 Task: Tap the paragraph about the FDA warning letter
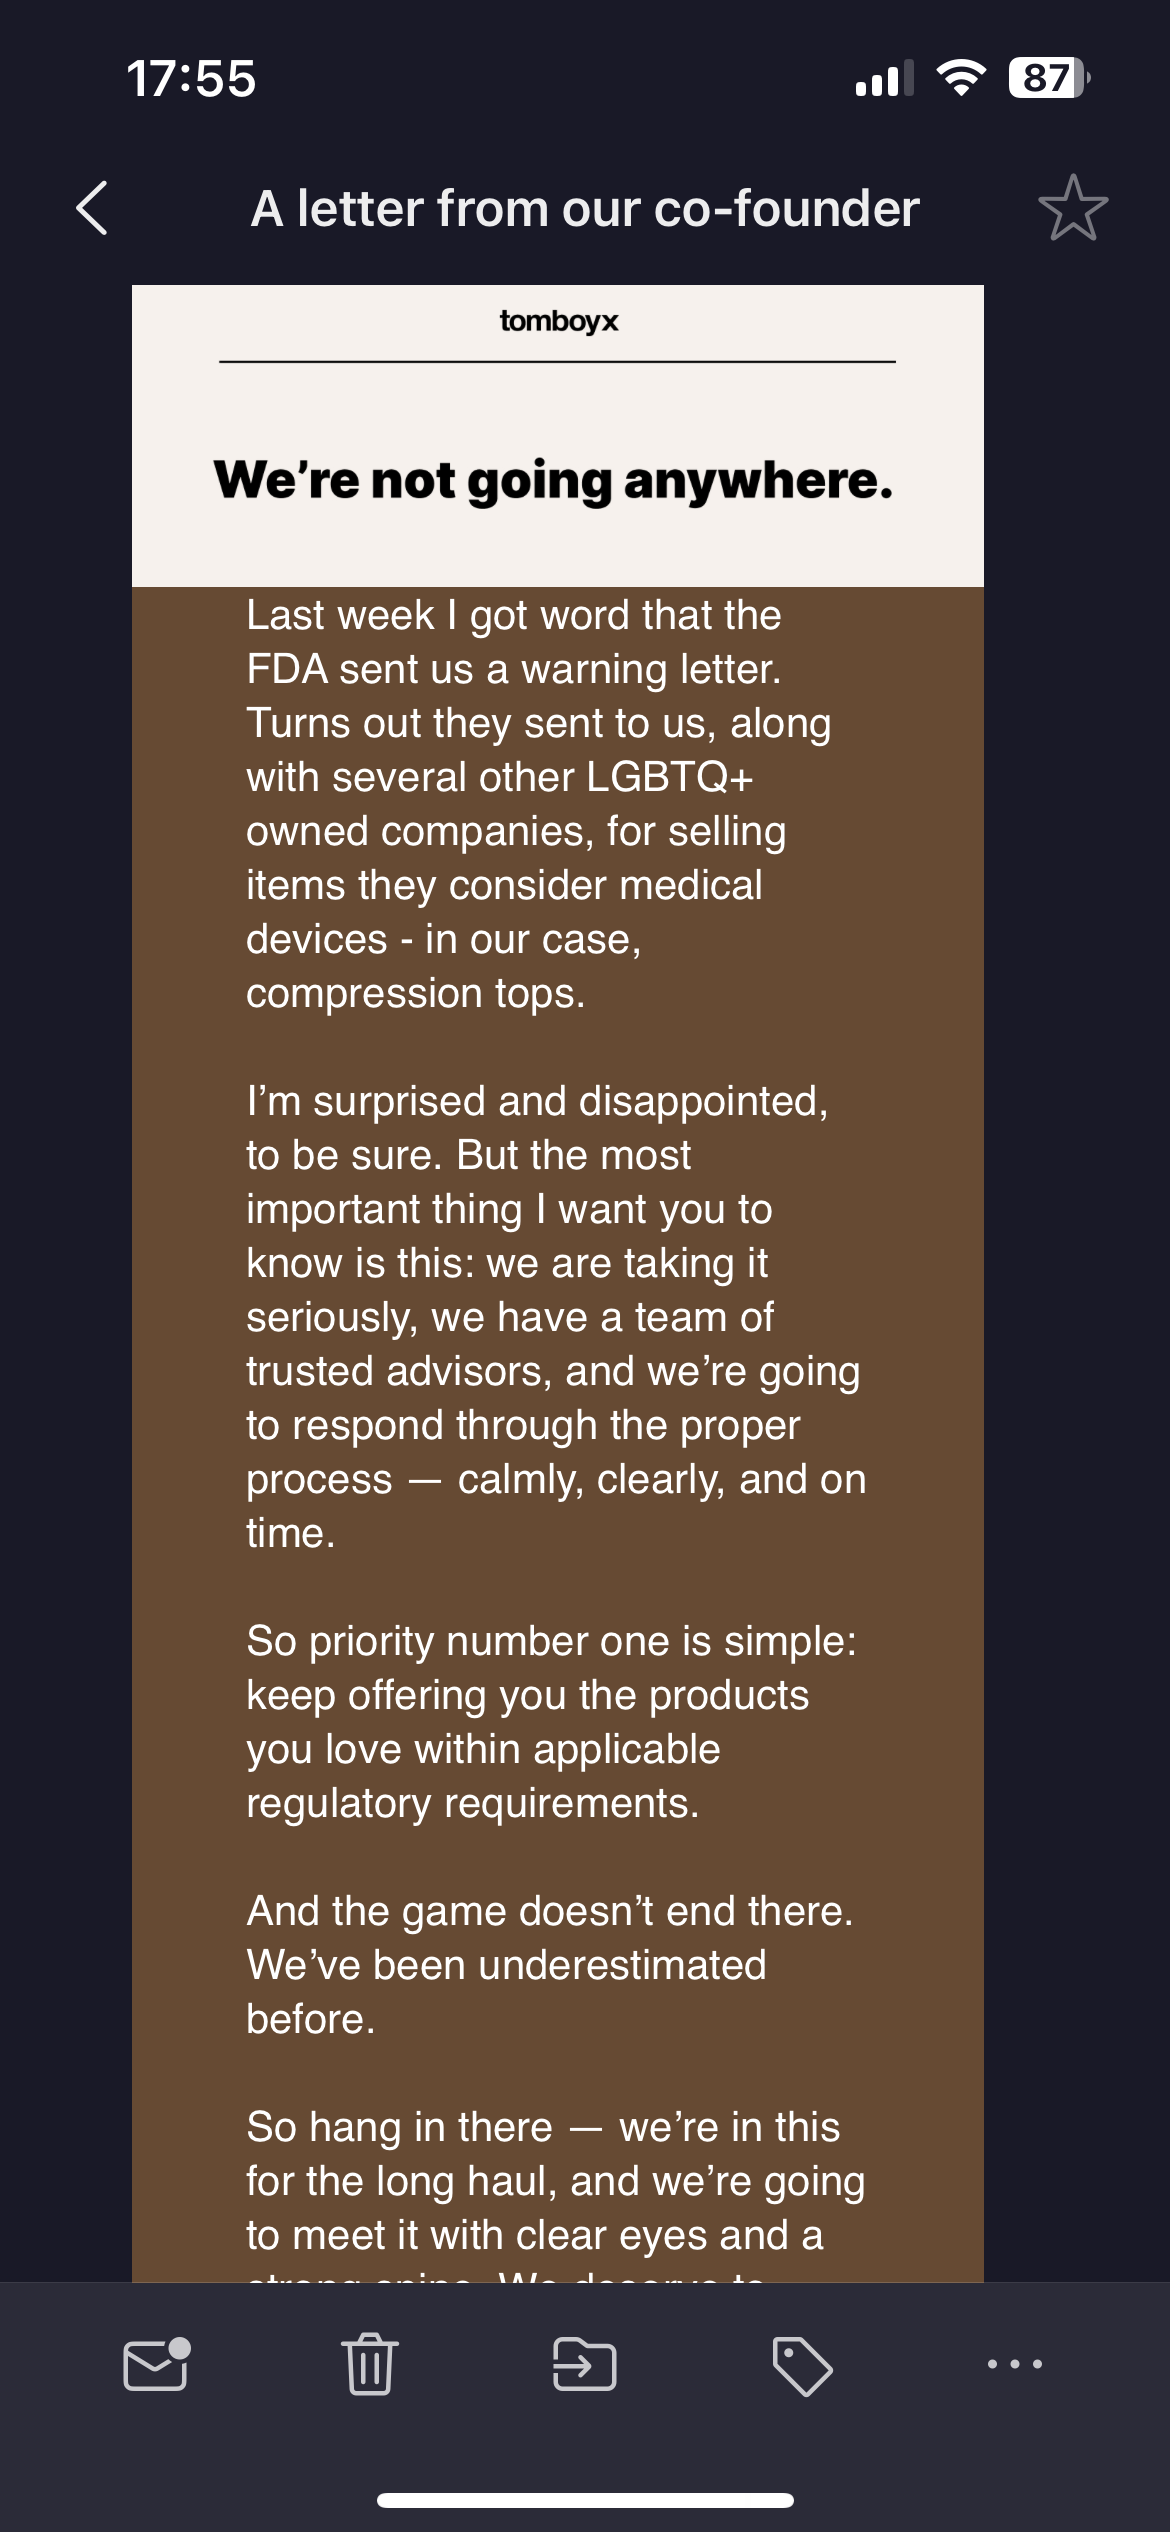540,804
